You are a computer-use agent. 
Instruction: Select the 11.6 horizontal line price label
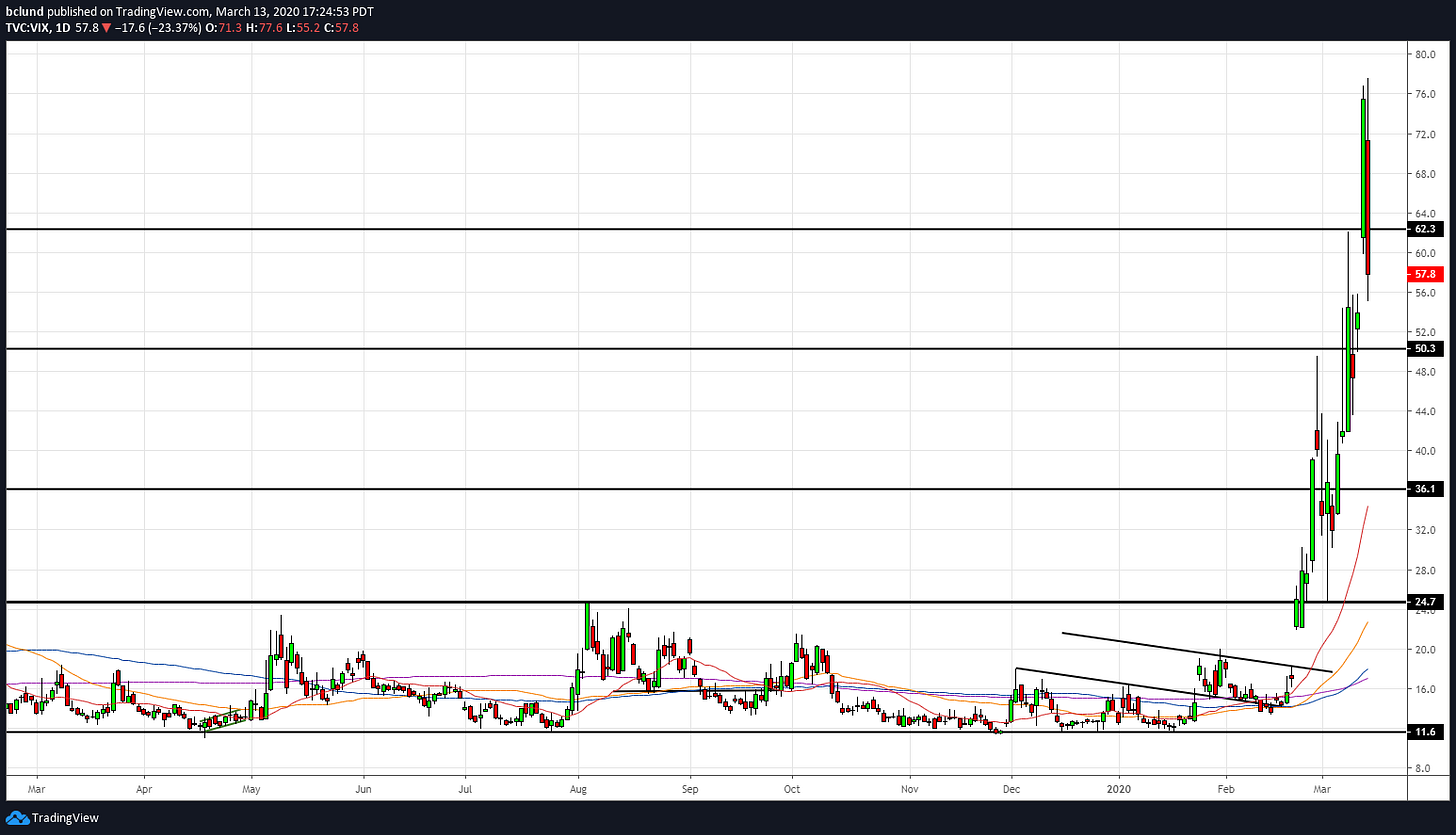1426,732
